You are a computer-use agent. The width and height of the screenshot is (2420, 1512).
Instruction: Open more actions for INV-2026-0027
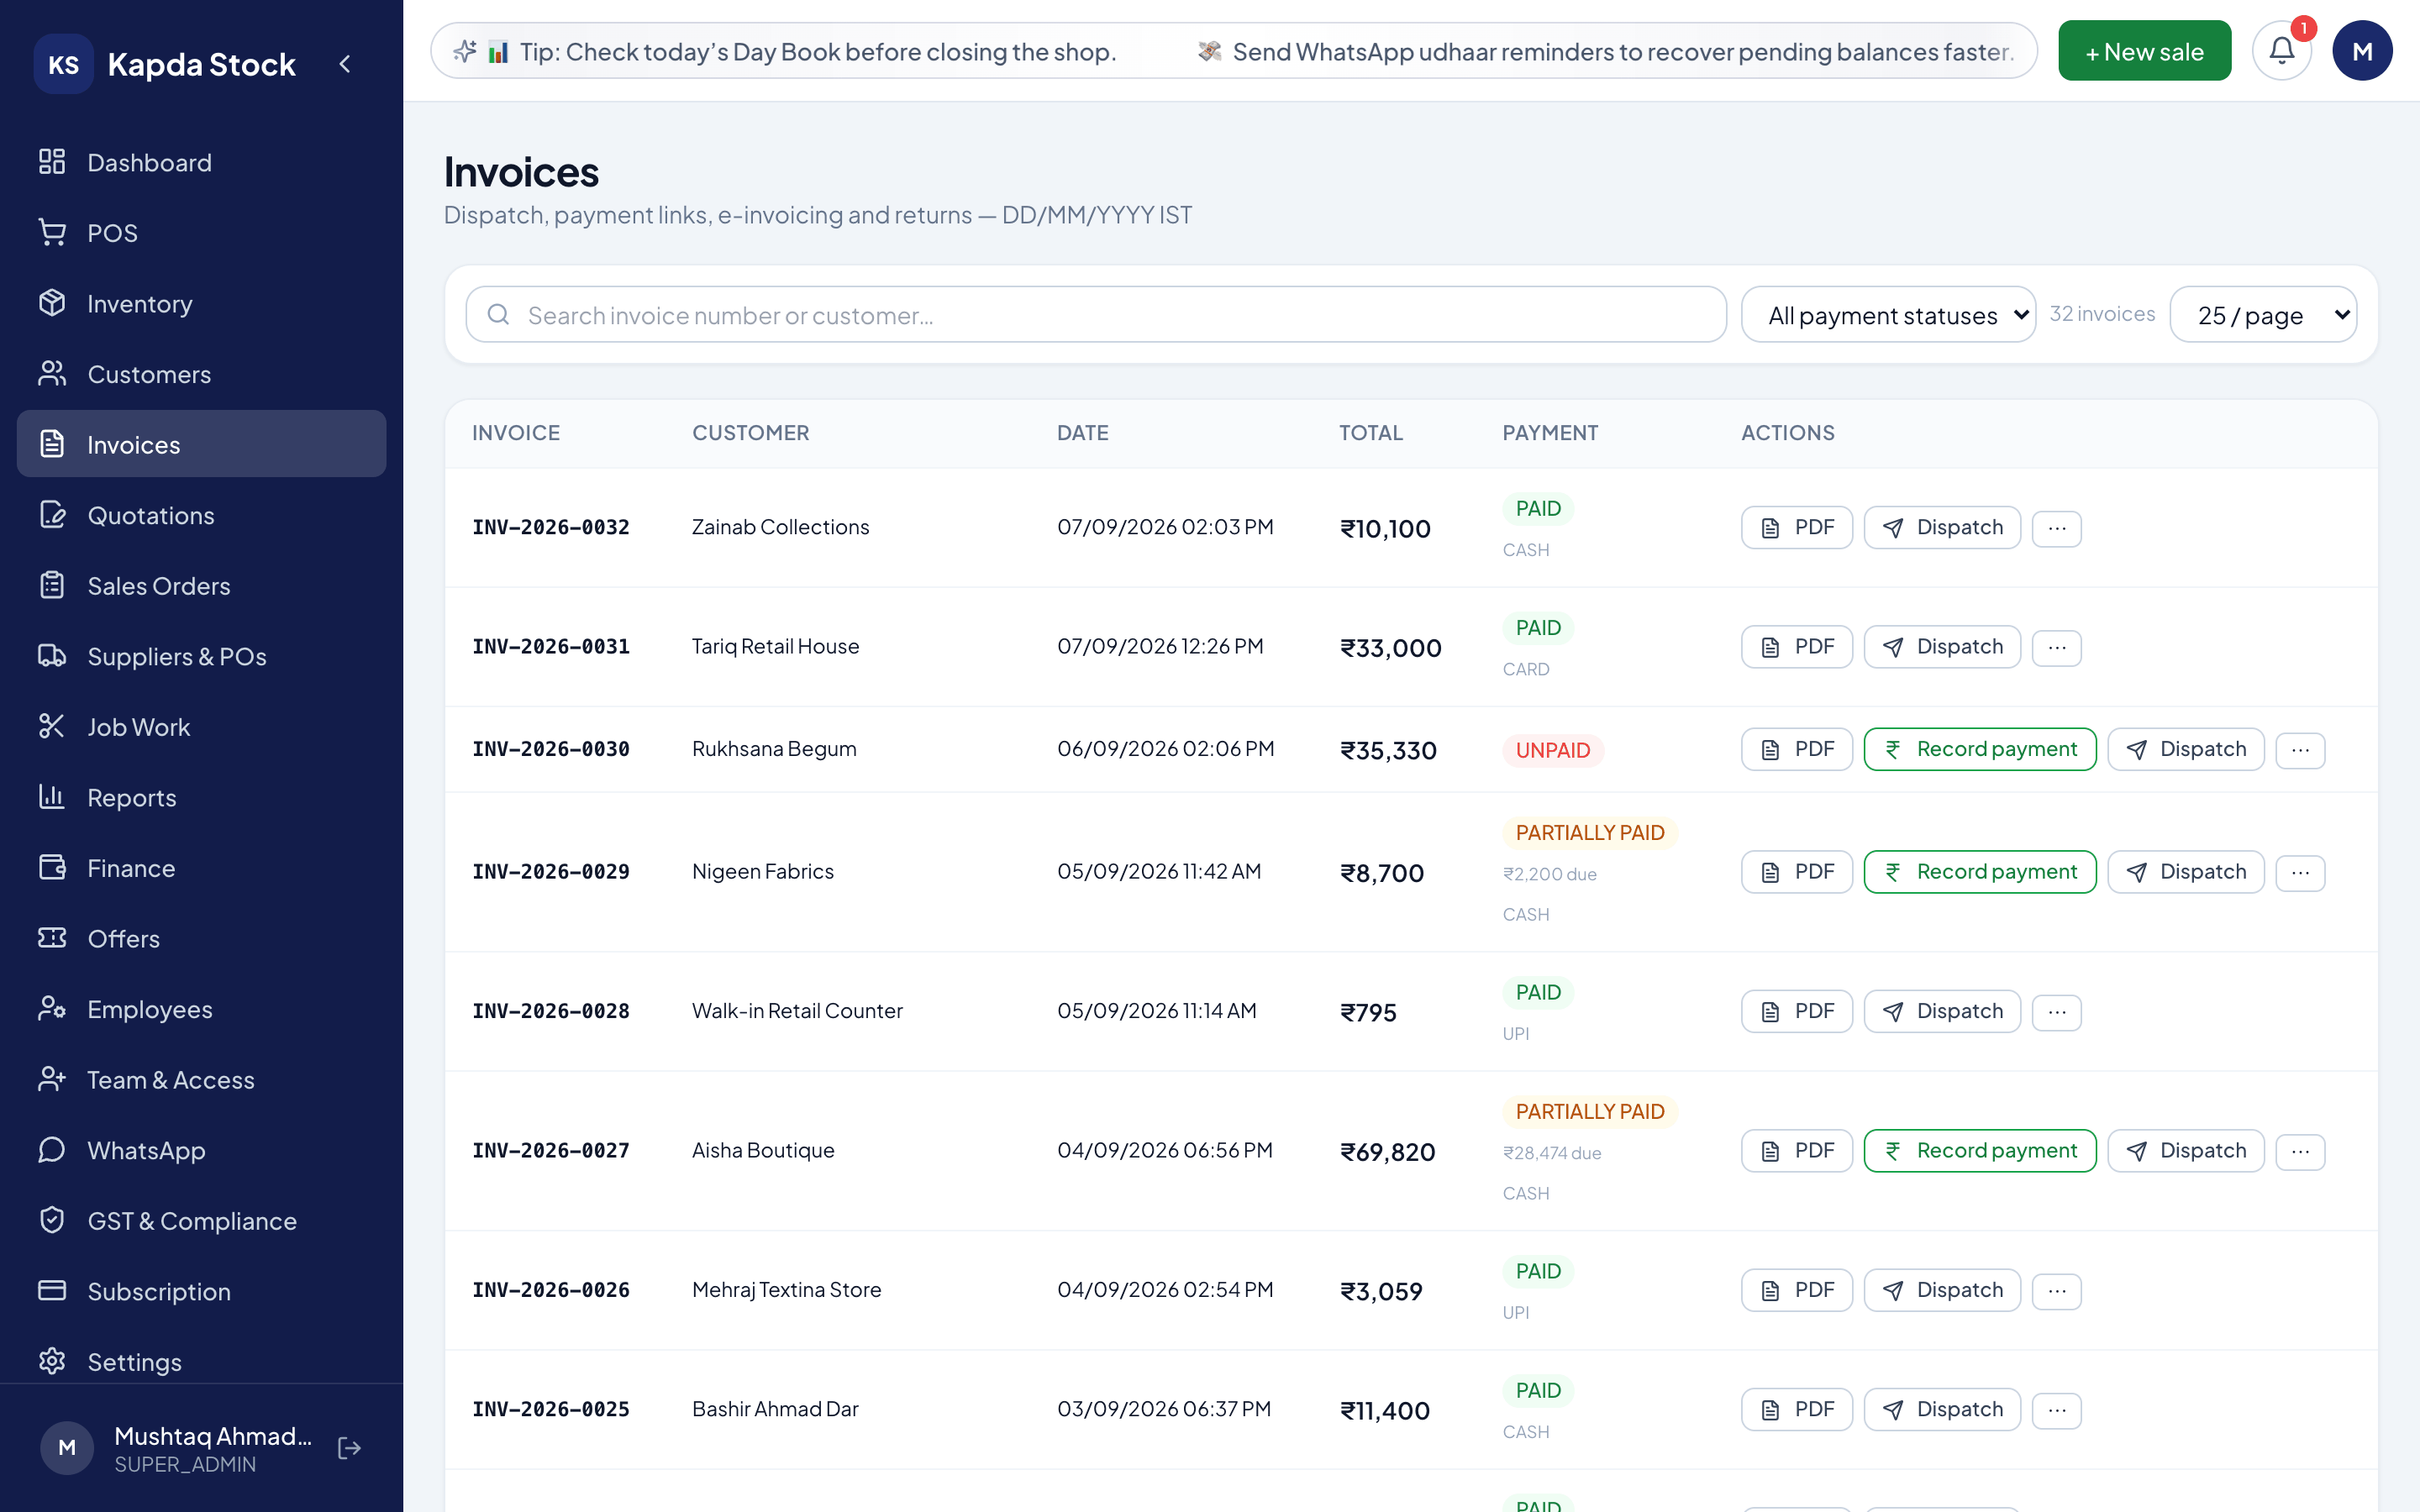coord(2300,1152)
